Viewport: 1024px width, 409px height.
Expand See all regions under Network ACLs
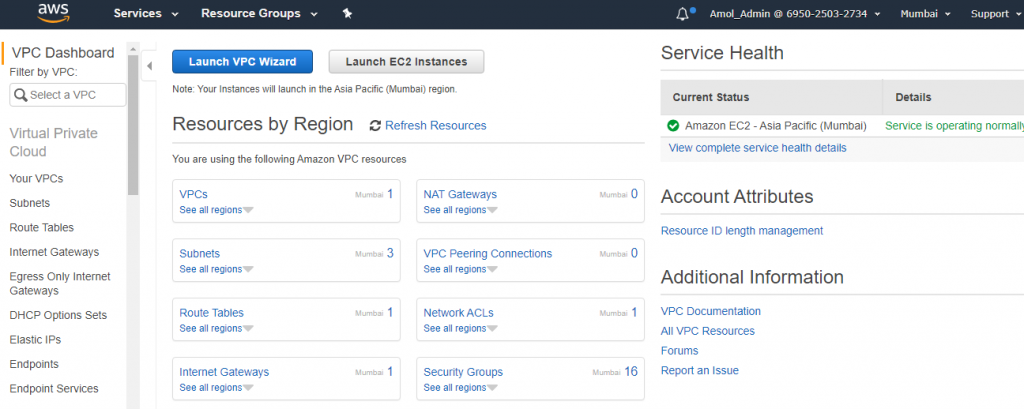(x=460, y=328)
